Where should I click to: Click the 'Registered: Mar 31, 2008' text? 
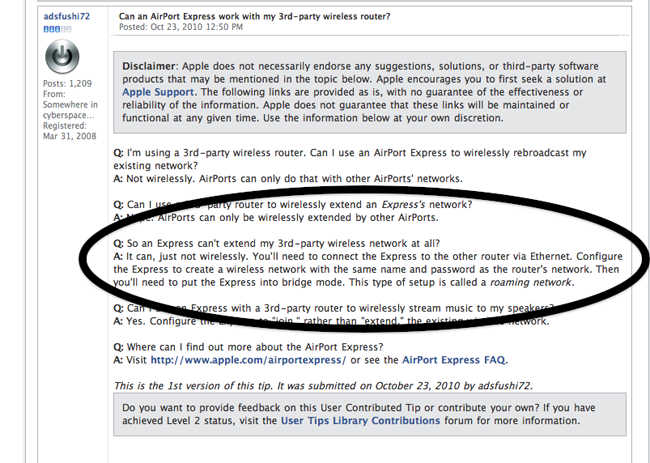pyautogui.click(x=70, y=131)
